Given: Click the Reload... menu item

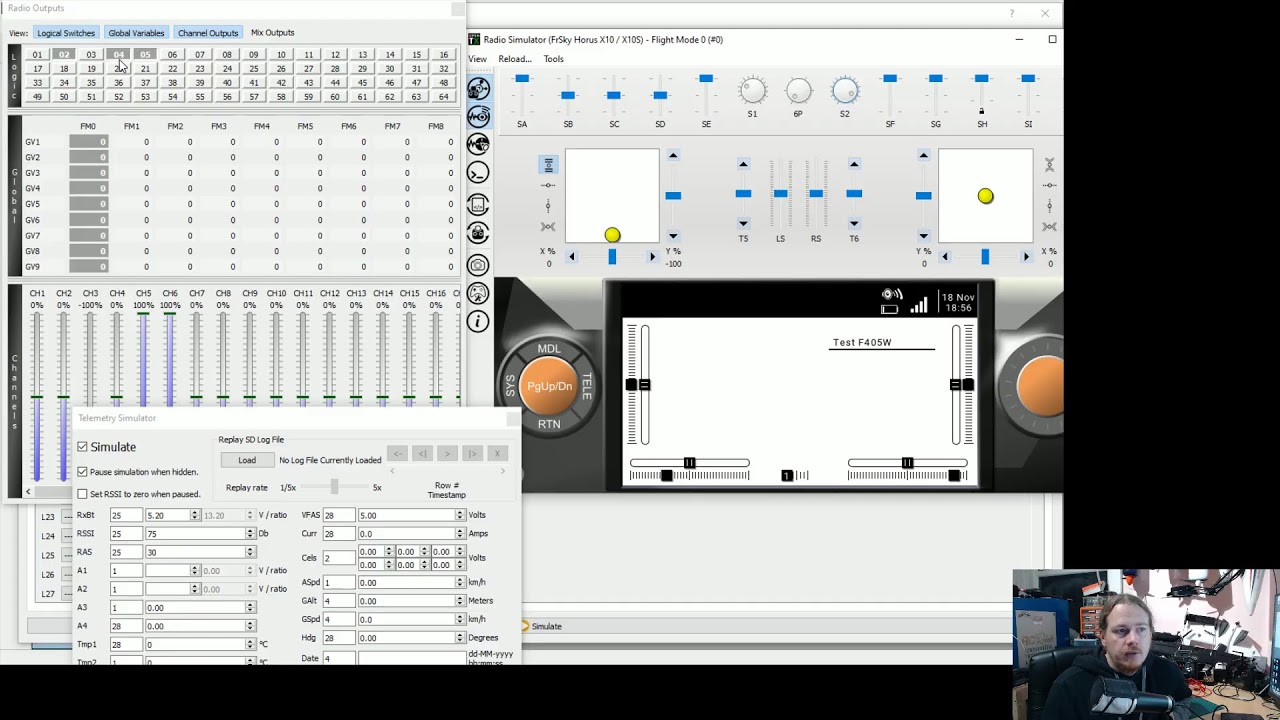Looking at the screenshot, I should point(514,59).
